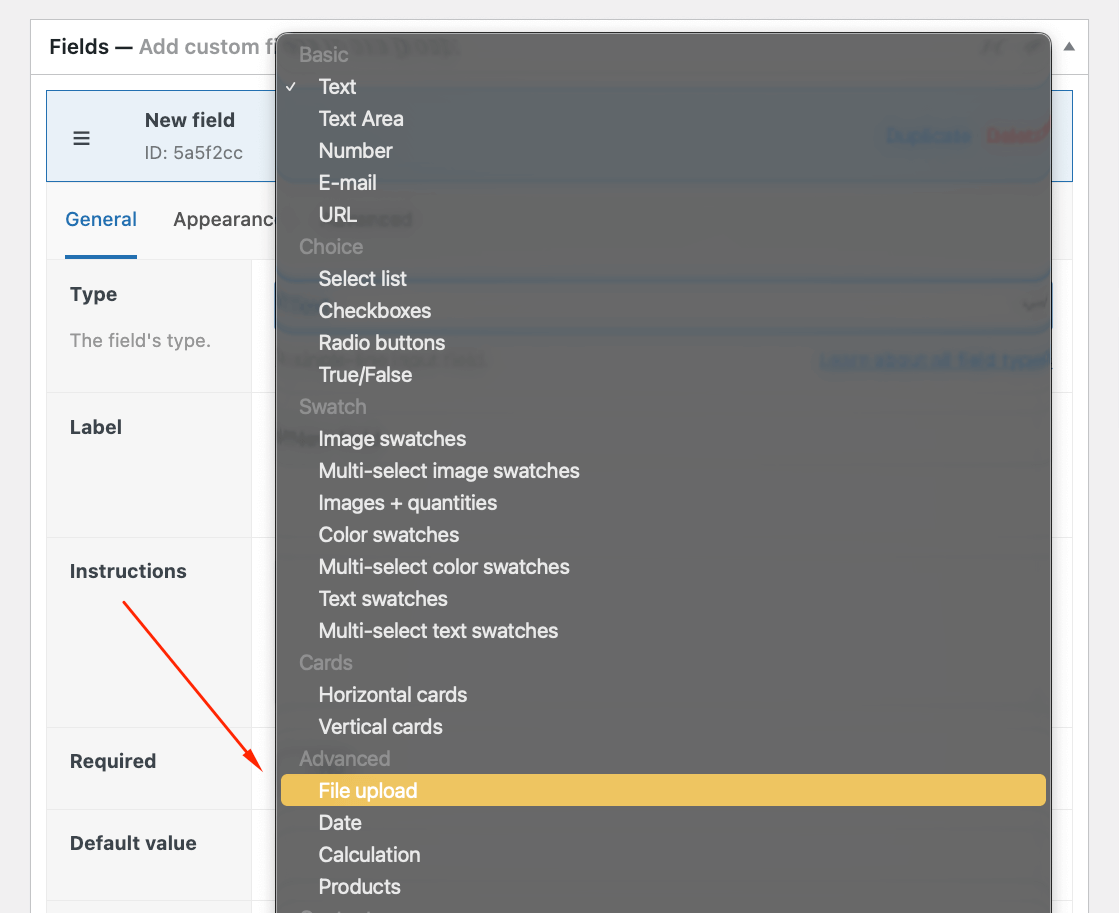Click the checkmark beside the Text option
The image size is (1119, 913).
point(291,87)
